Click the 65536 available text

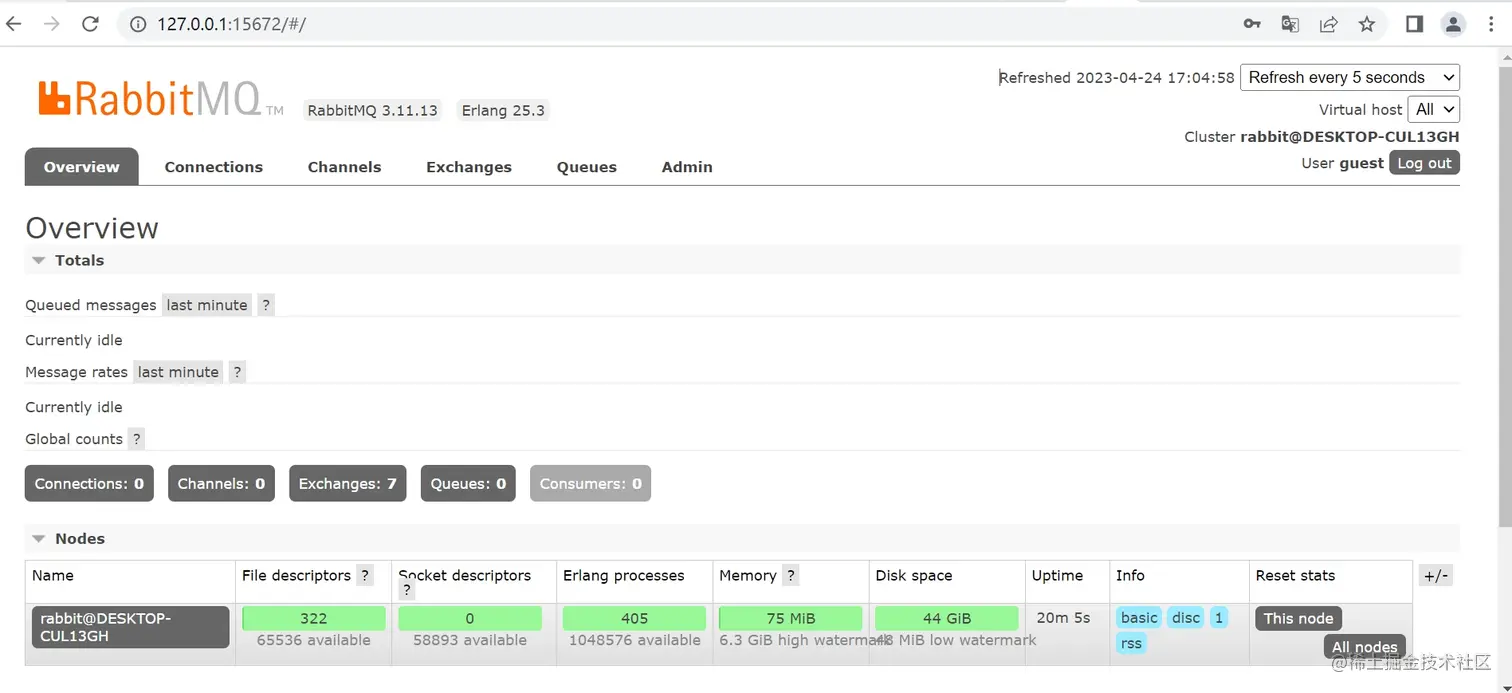313,640
